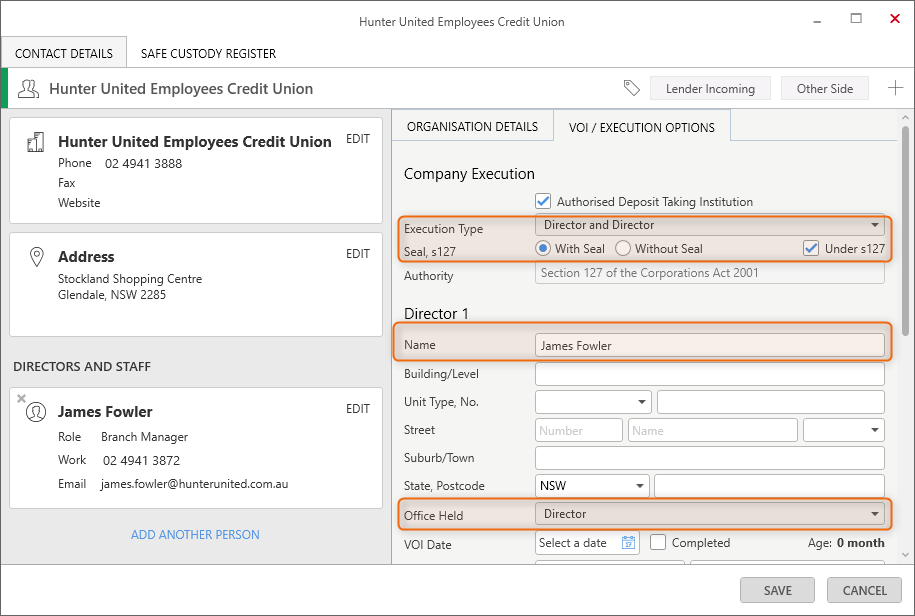This screenshot has width=915, height=616.
Task: Open the street type dropdown
Action: tap(843, 430)
